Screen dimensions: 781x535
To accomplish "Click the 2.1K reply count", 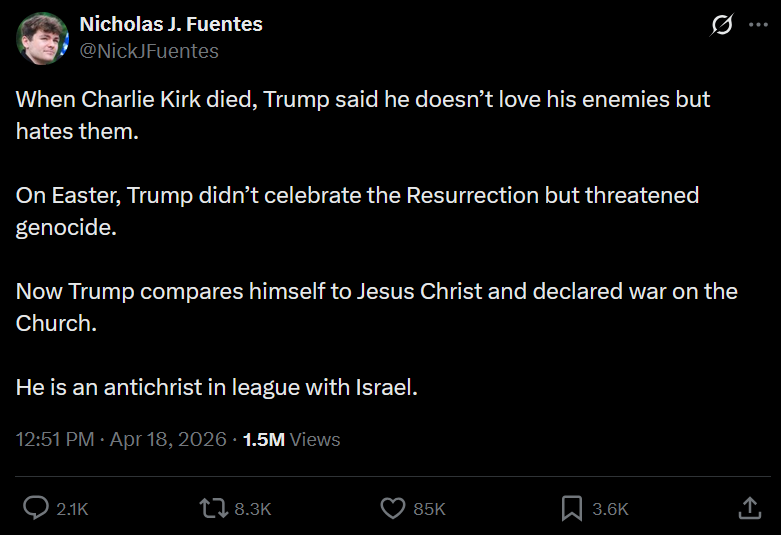I will [72, 509].
